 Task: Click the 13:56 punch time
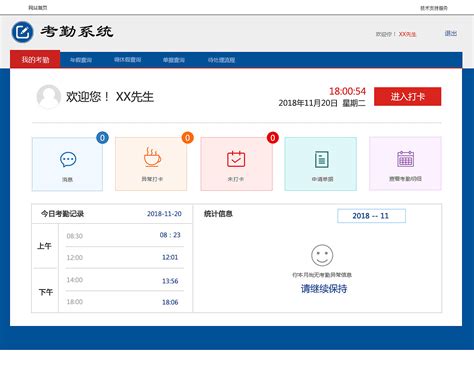(x=170, y=281)
